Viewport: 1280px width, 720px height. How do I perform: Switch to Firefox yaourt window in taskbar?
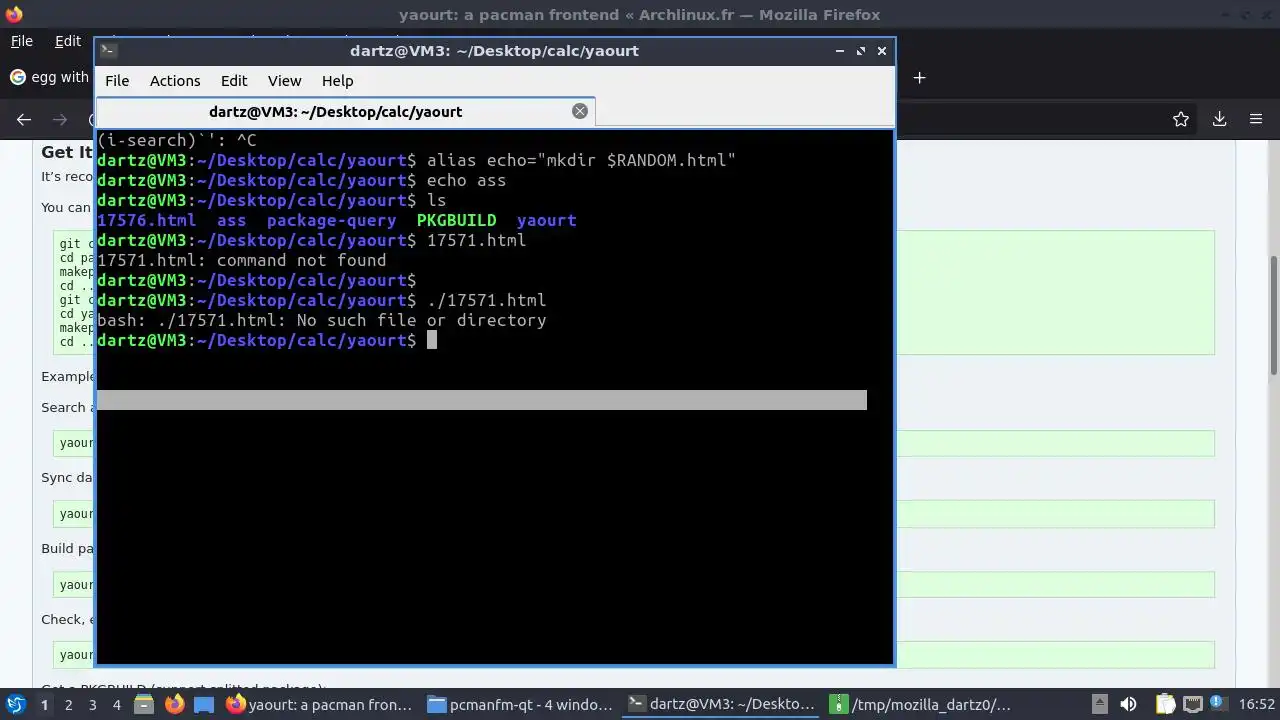320,704
